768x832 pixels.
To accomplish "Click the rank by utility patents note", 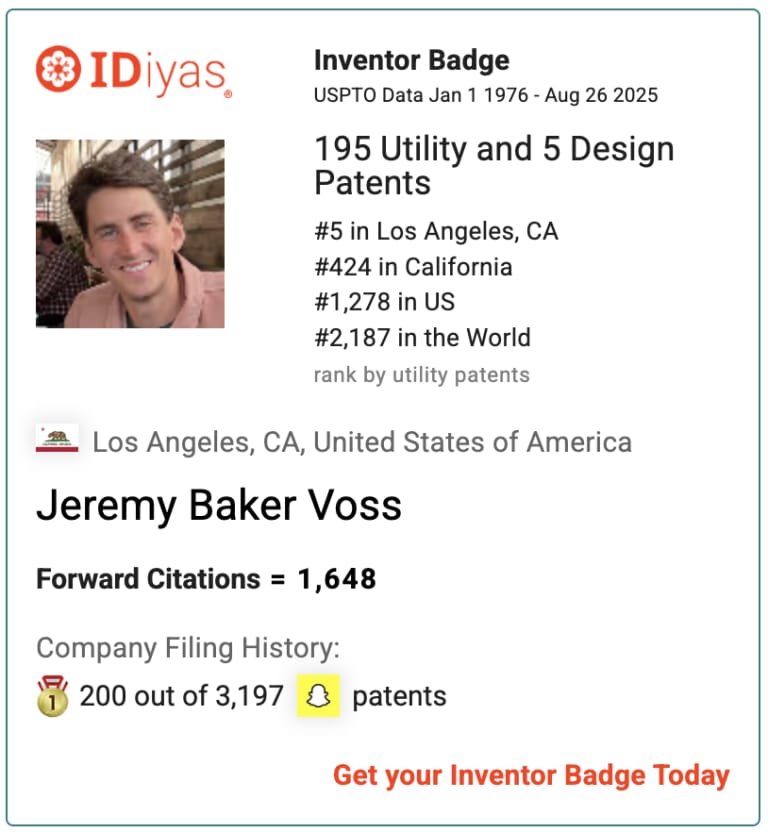I will [x=421, y=375].
